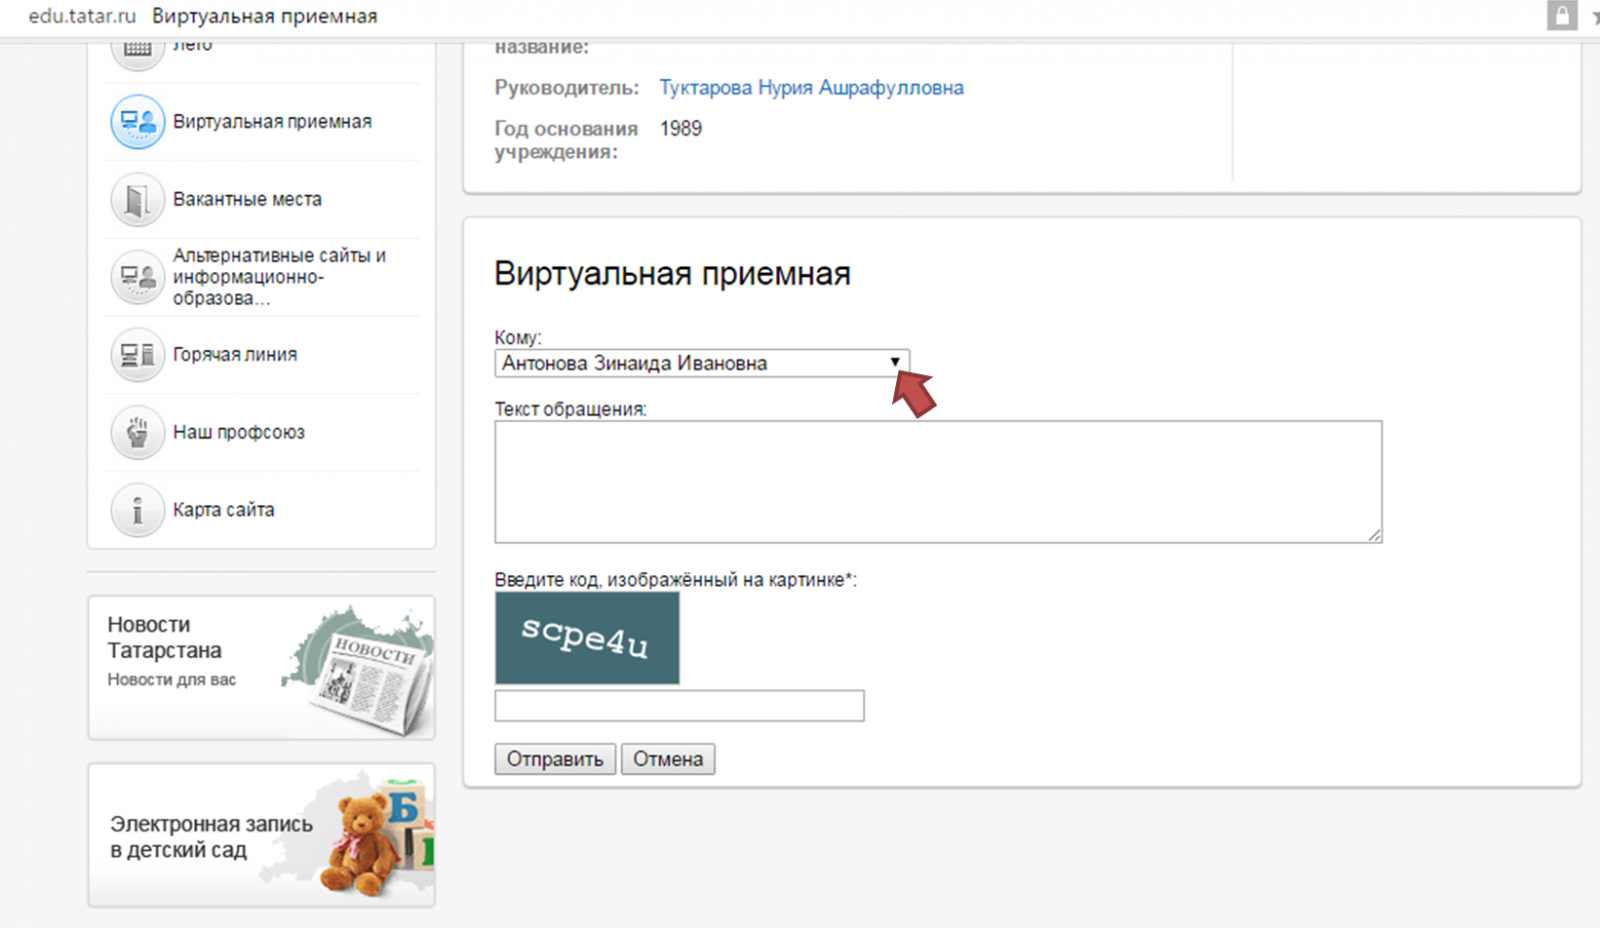This screenshot has width=1600, height=928.
Task: Open Туктарова Нурия Ашрафулловна link
Action: click(811, 88)
